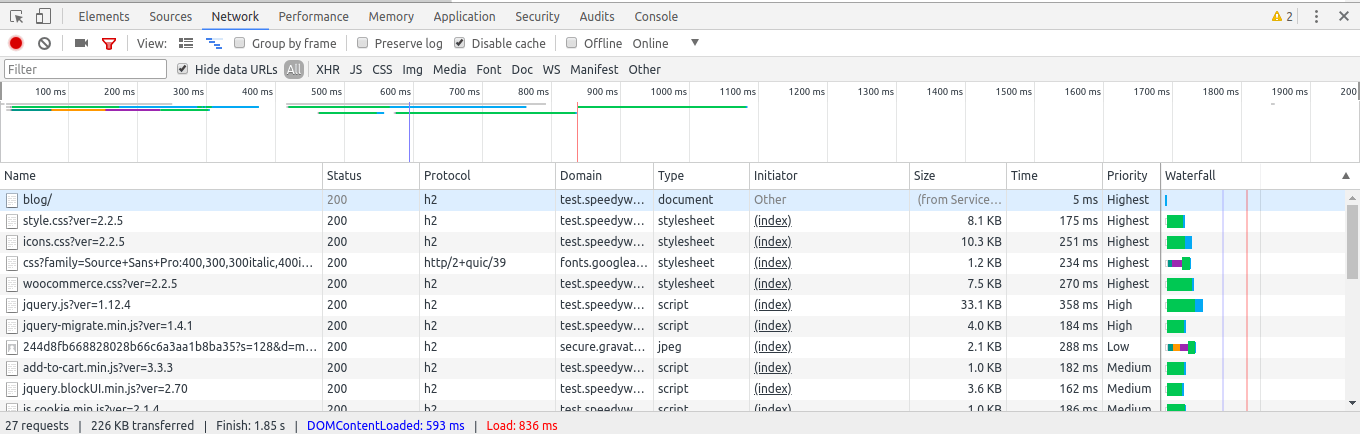Switch to the Application tab
This screenshot has height=434, width=1360.
tap(465, 16)
